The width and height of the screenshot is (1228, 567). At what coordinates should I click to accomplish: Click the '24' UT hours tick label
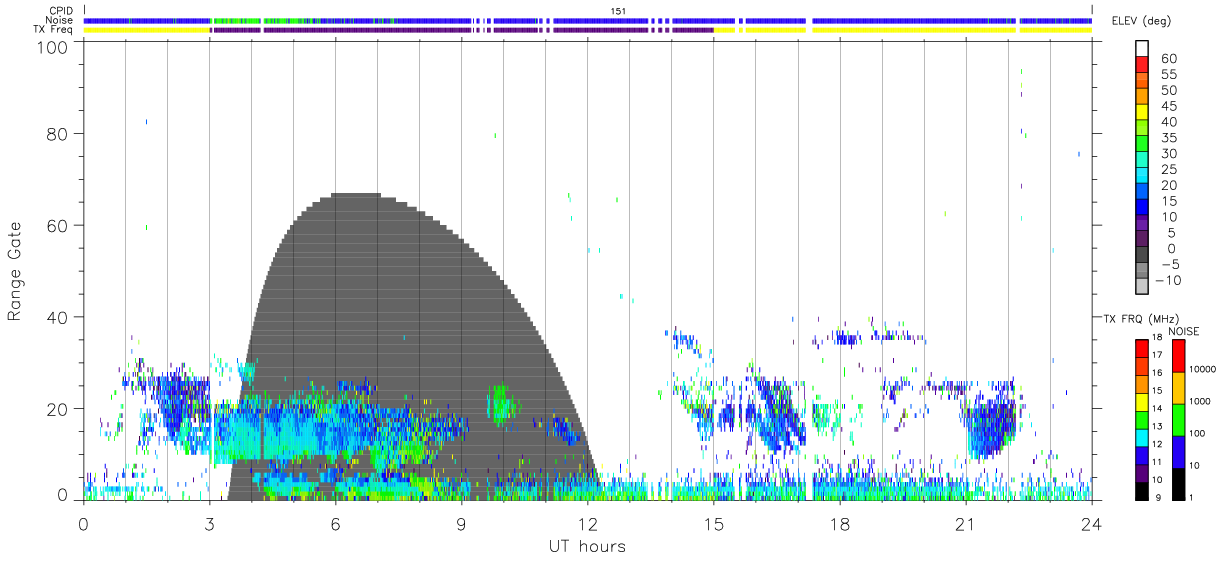click(x=1091, y=523)
